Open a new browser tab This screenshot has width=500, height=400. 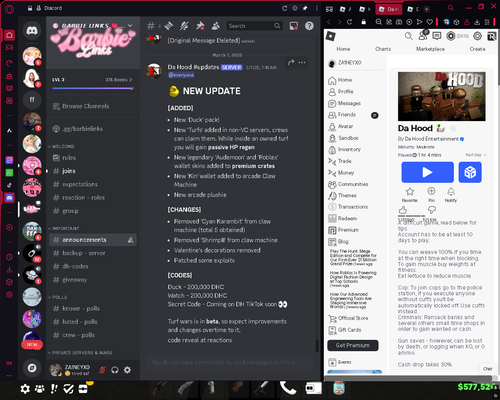427,9
